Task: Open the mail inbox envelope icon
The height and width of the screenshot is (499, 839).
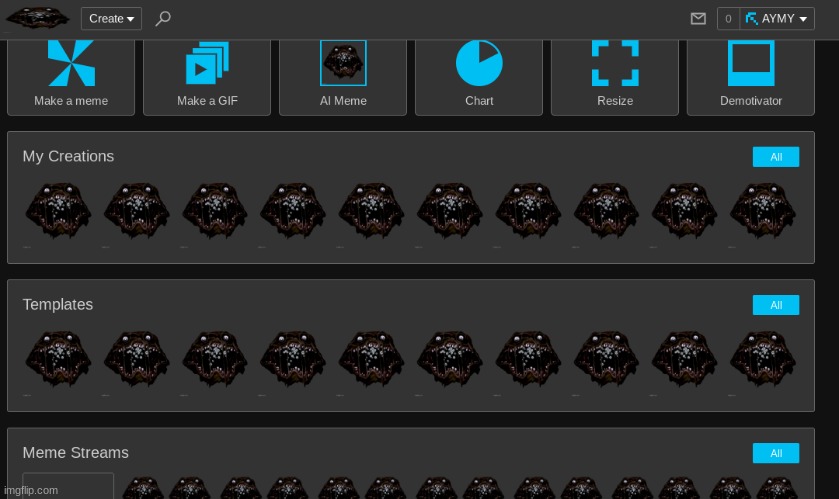Action: (699, 18)
